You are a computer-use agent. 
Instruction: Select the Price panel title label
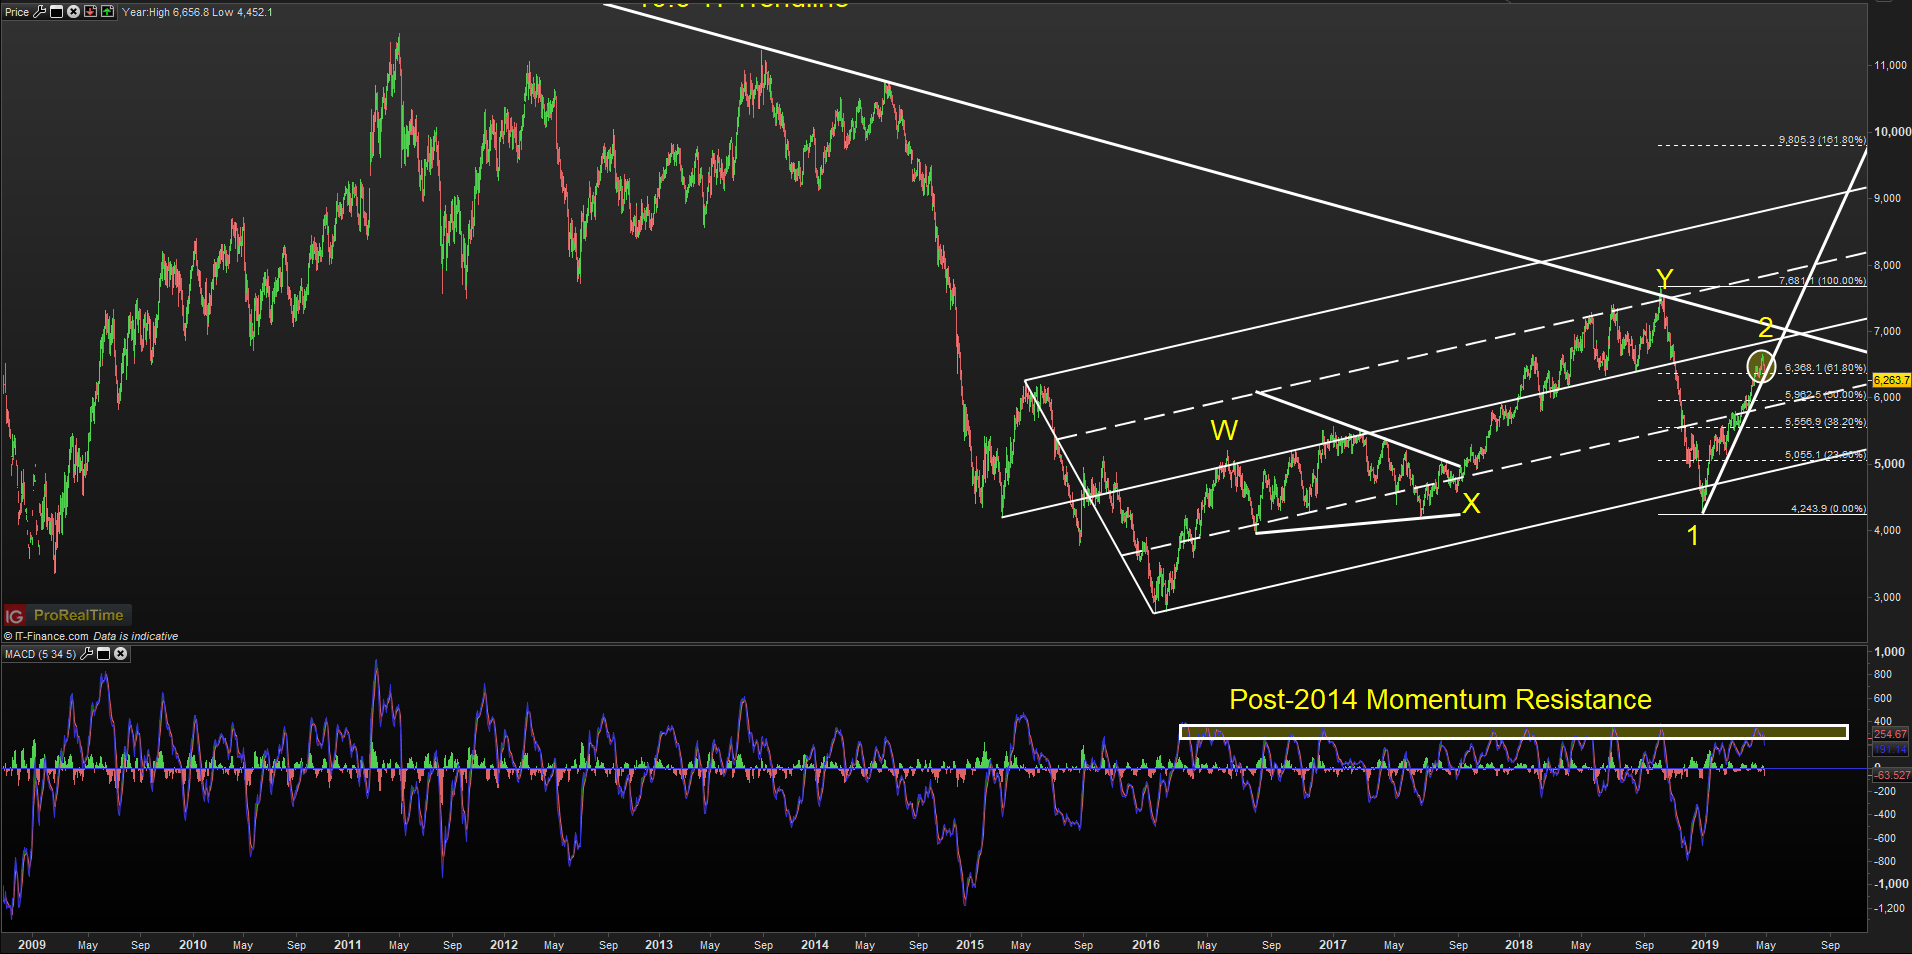point(17,12)
